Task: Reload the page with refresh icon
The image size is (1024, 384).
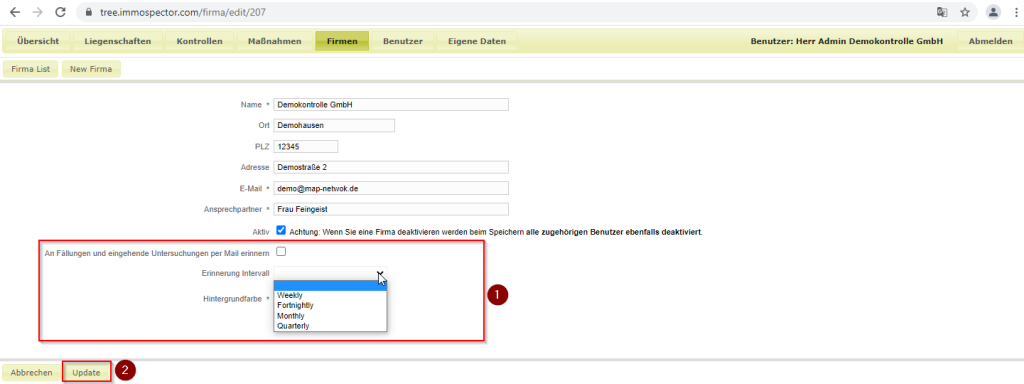Action: pos(60,12)
